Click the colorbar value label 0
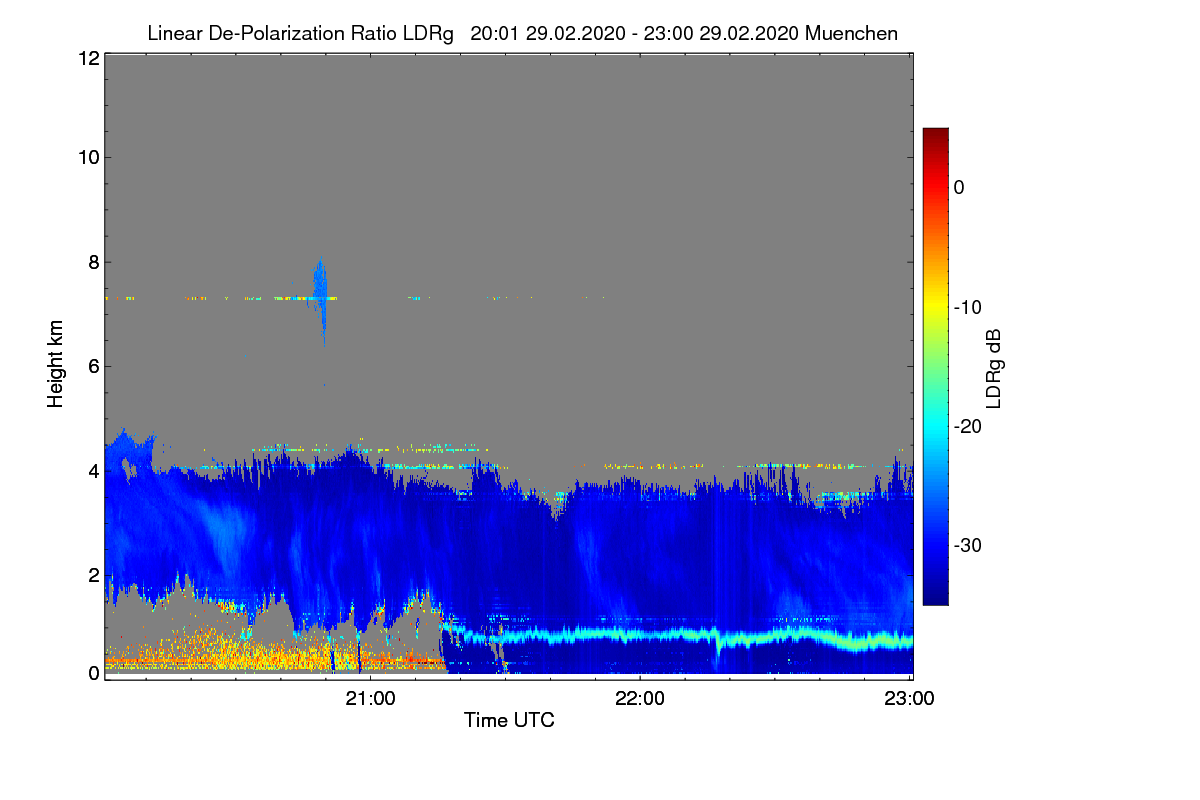Viewport: 1200px width, 800px height. coord(959,187)
